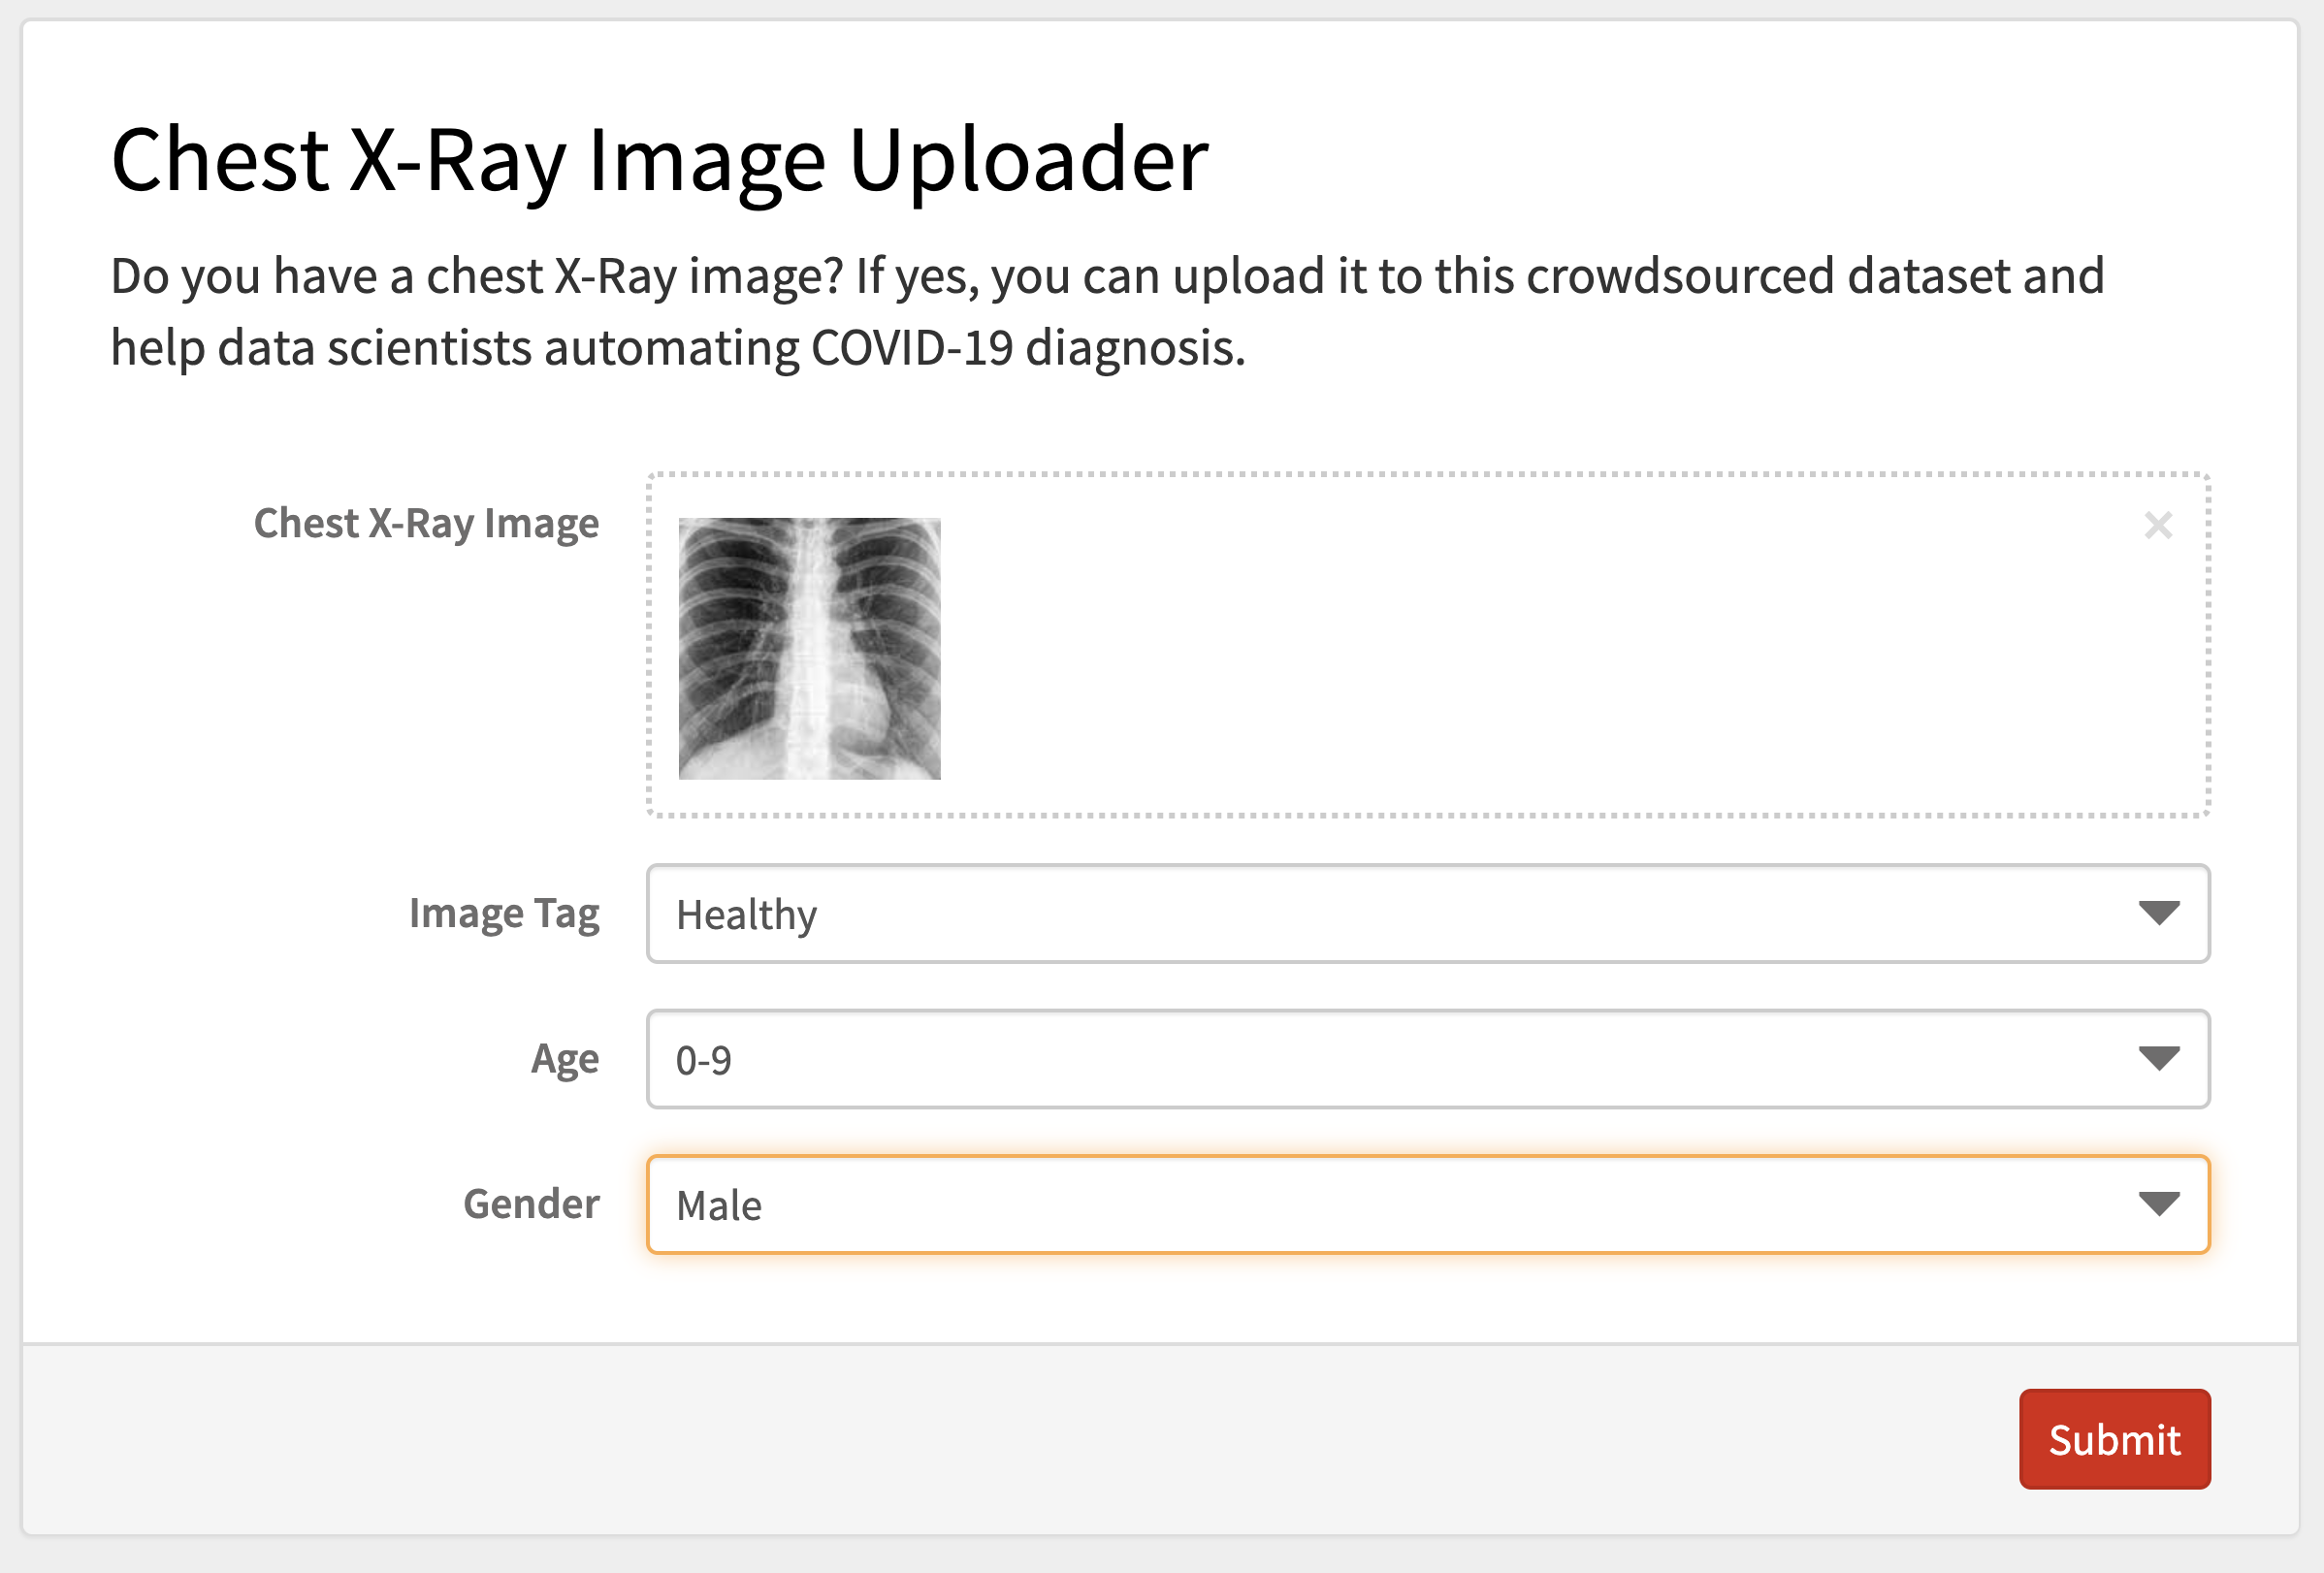Click the Age dropdown arrow
Viewport: 2324px width, 1573px height.
click(x=2158, y=1058)
